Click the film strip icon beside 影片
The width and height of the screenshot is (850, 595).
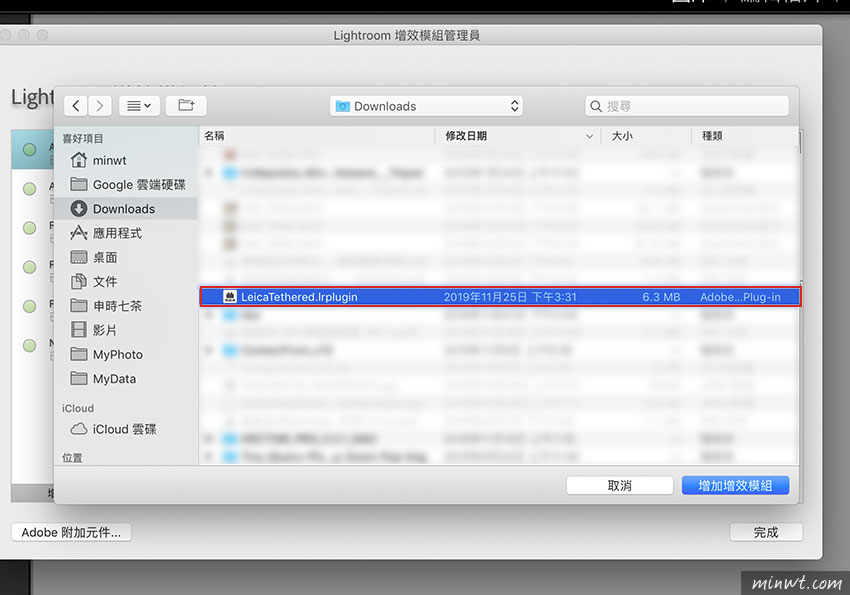tap(79, 329)
